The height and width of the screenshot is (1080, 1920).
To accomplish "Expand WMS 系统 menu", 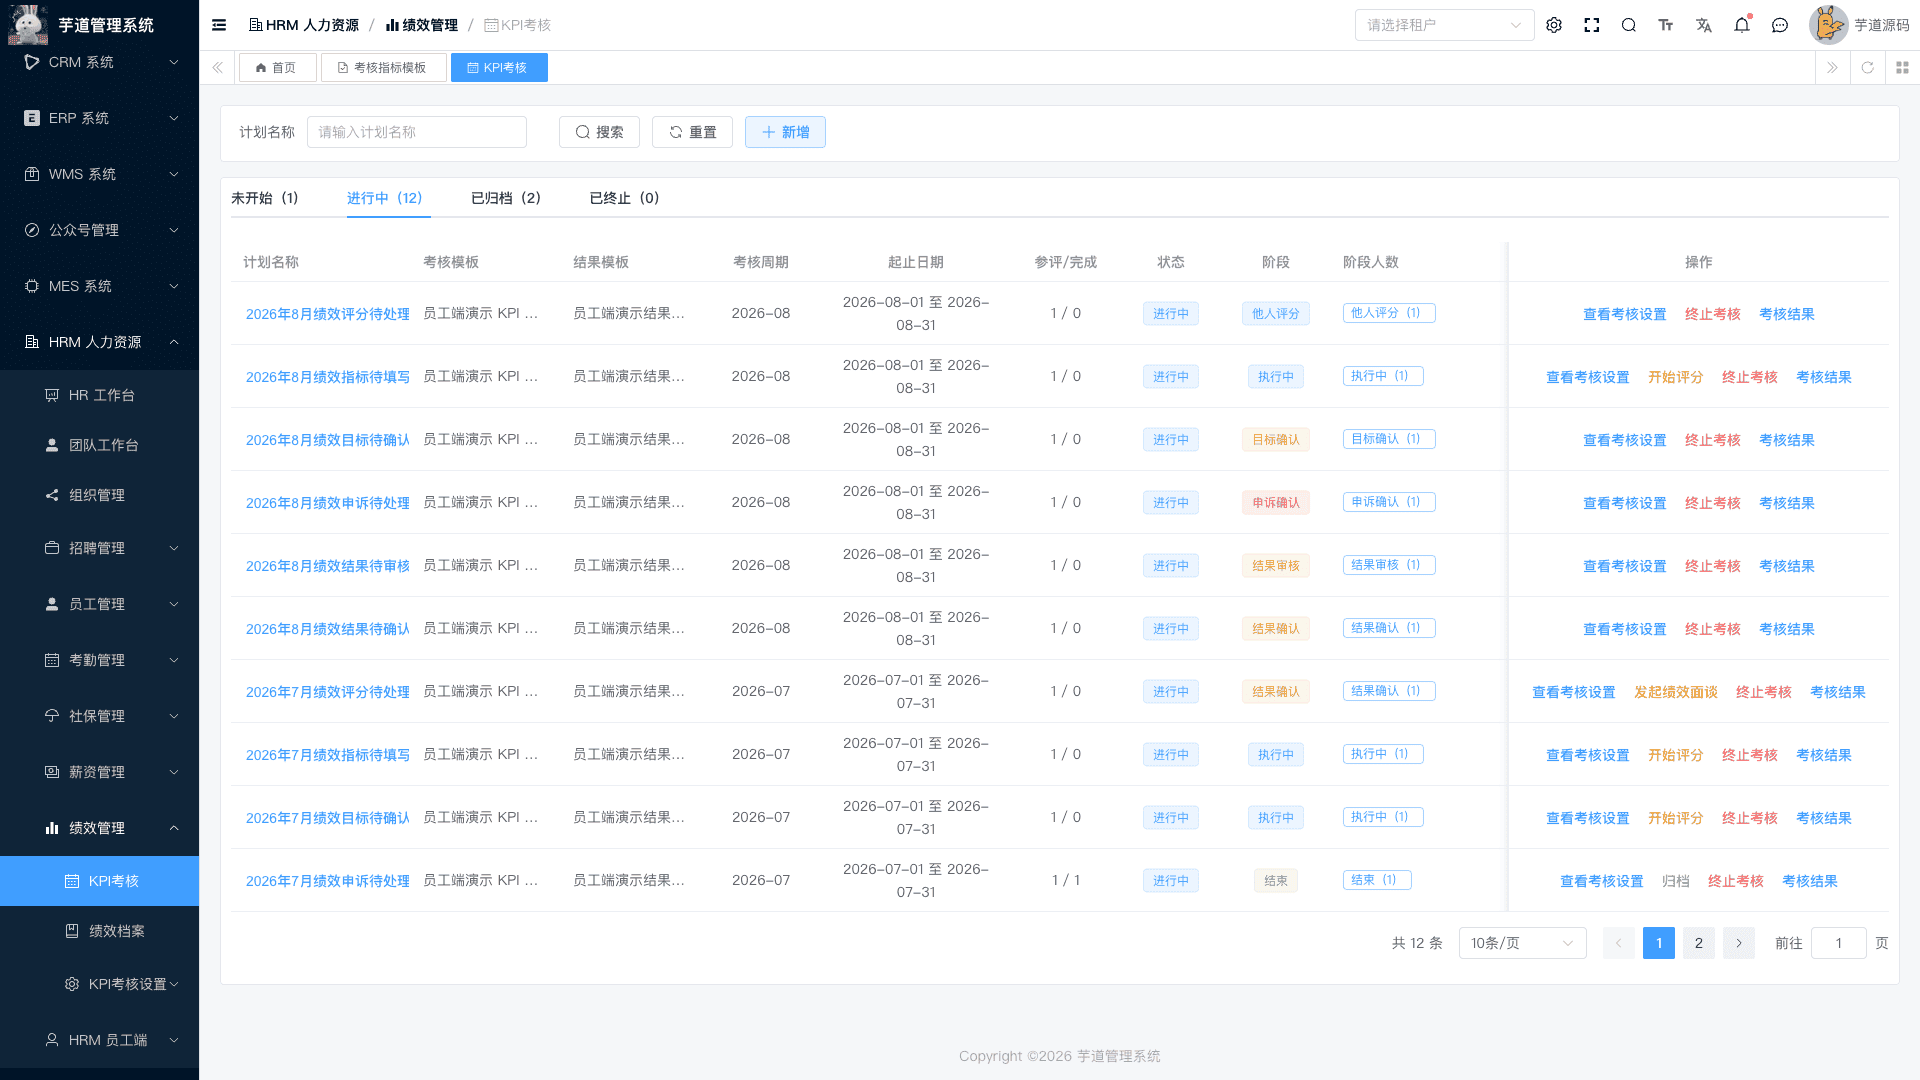I will coord(100,174).
